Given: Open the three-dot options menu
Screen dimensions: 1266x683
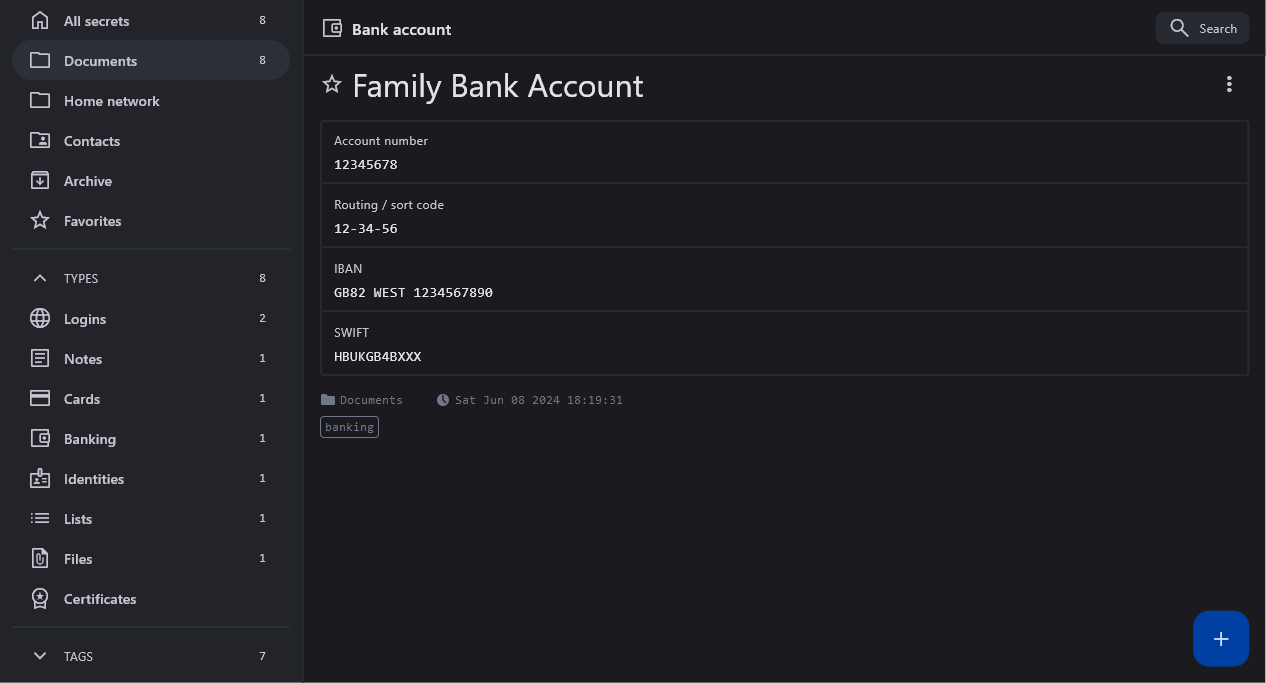Looking at the screenshot, I should point(1229,85).
